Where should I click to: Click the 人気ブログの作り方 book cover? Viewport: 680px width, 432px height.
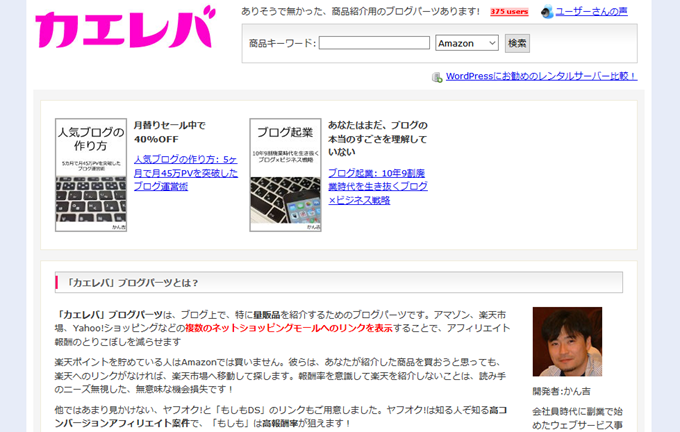(91, 175)
